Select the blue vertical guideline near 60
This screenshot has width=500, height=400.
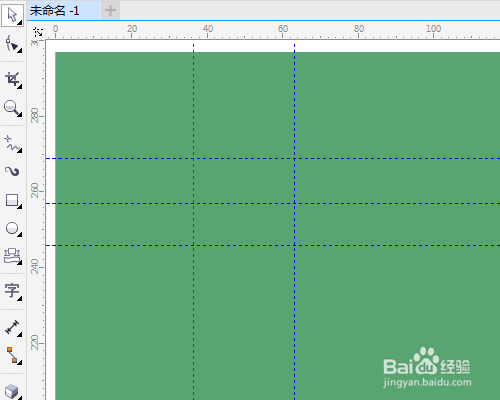click(x=294, y=221)
